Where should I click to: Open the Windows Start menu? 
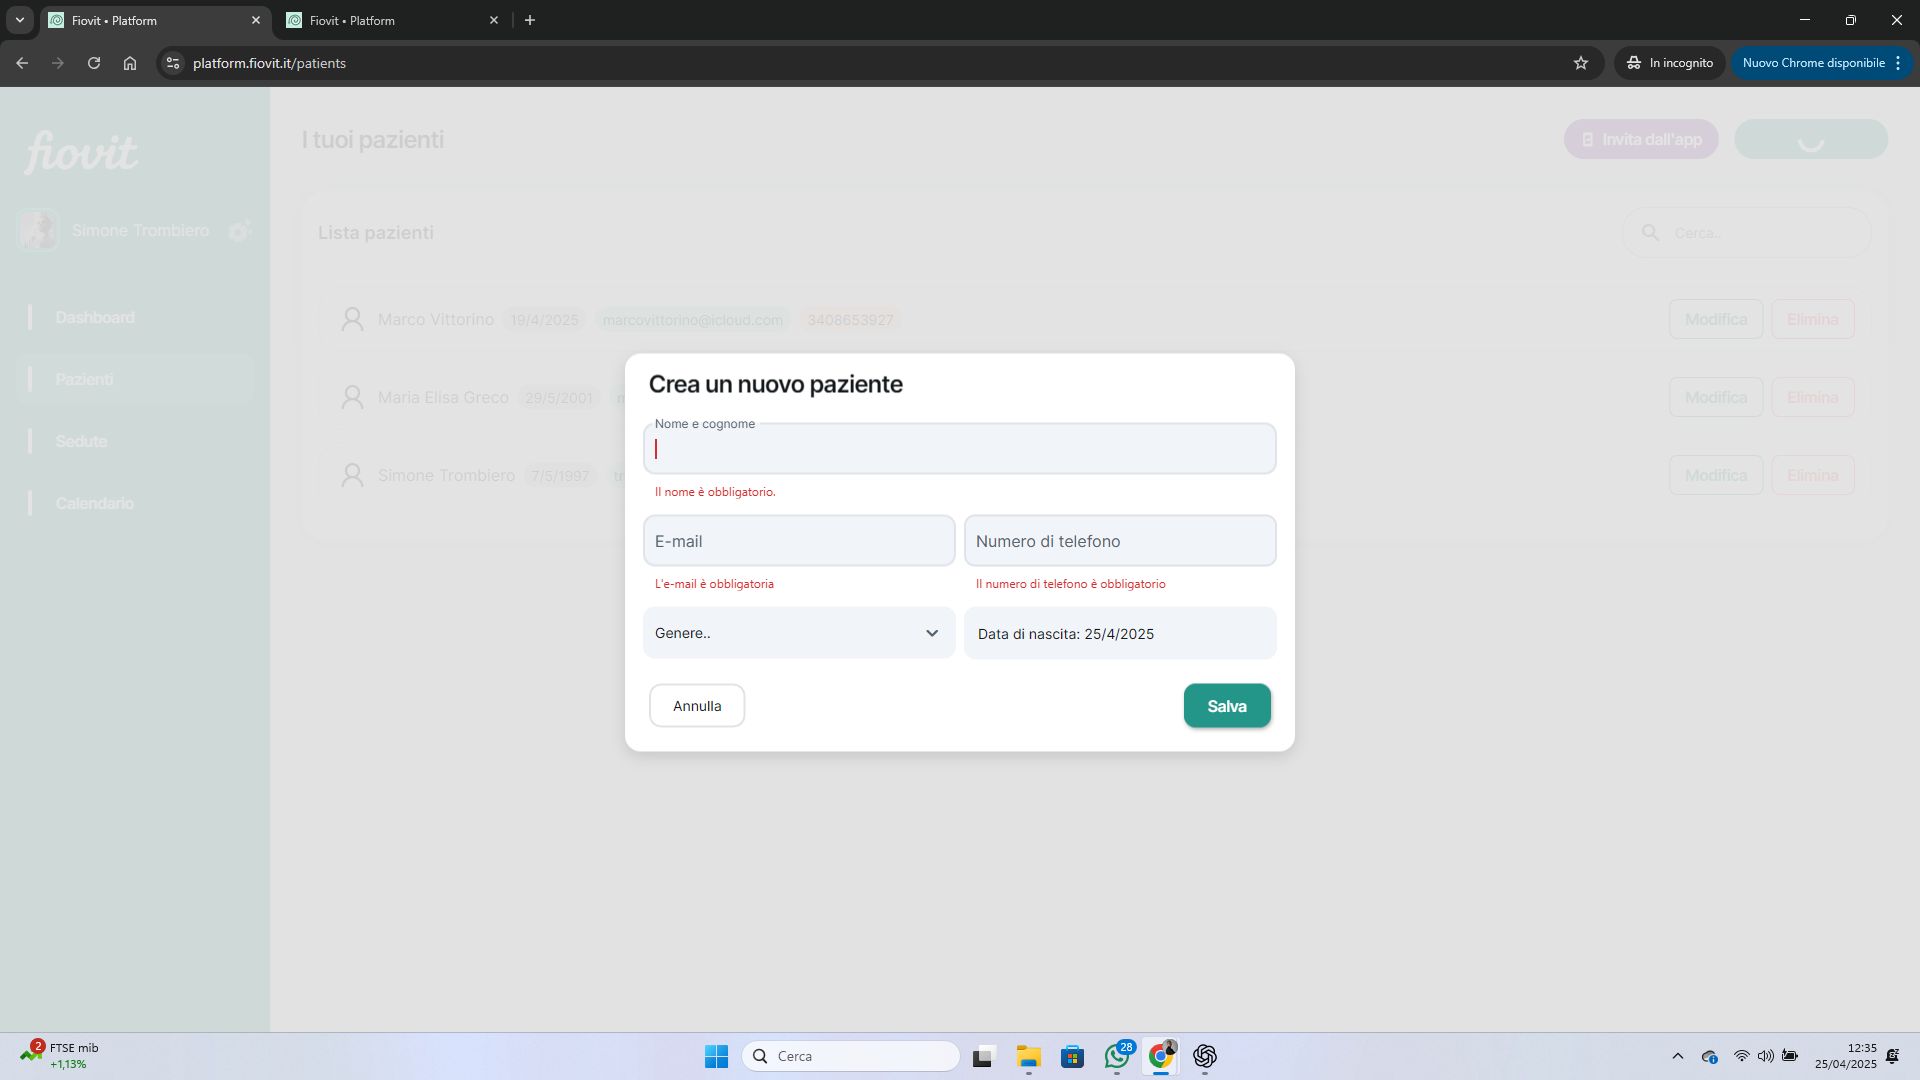click(716, 1056)
